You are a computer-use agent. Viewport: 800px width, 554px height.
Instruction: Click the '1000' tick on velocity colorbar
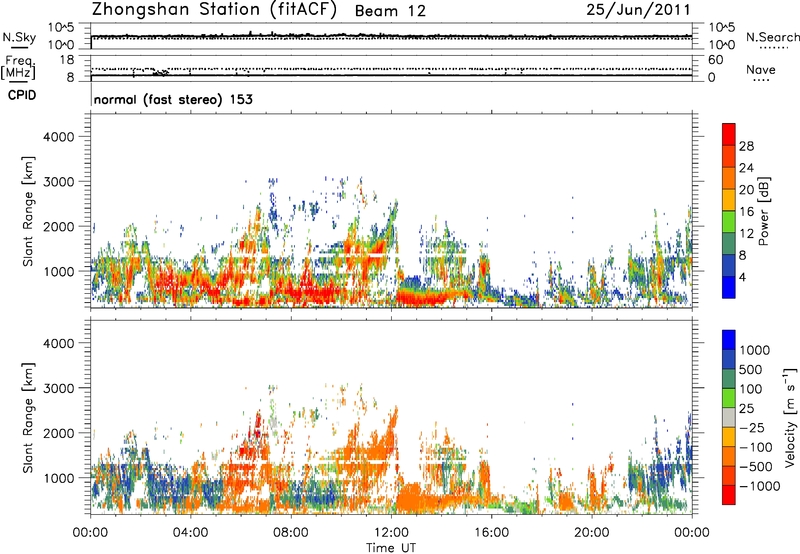[755, 350]
